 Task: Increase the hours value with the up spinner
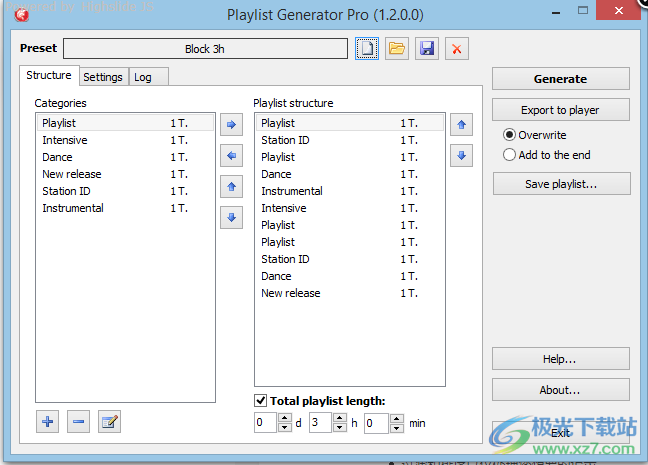click(x=340, y=418)
